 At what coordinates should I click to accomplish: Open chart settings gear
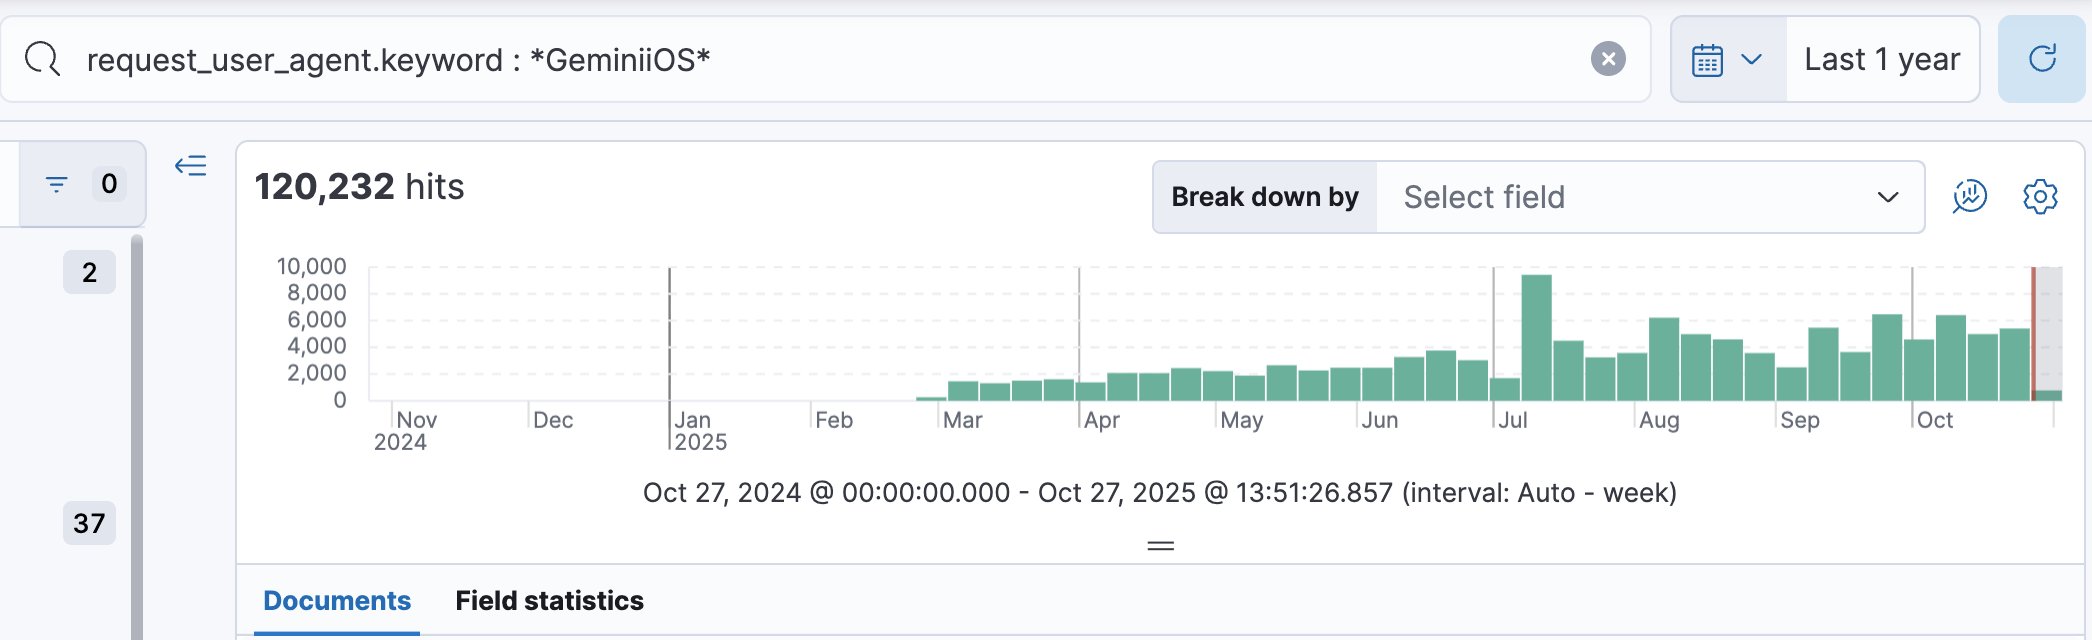tap(2040, 197)
